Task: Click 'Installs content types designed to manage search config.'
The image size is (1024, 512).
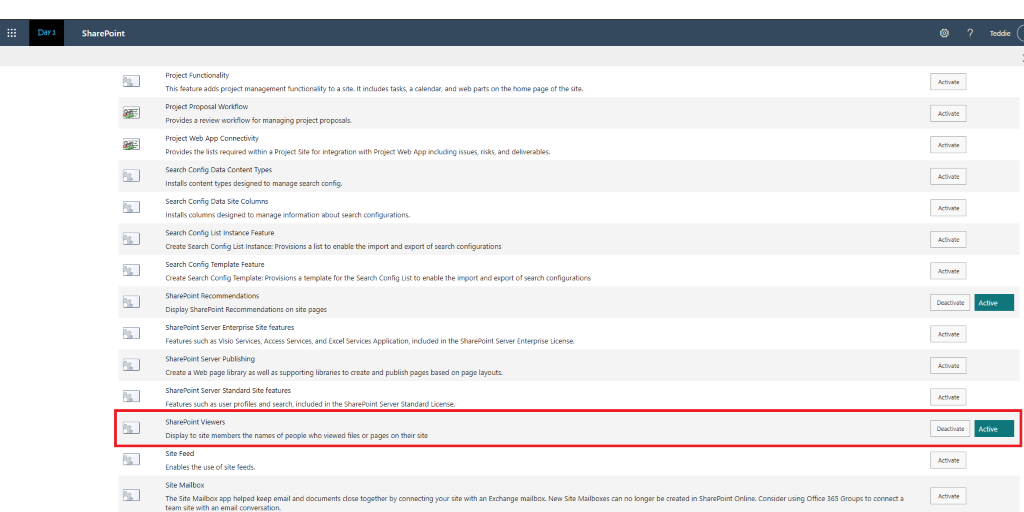Action: pyautogui.click(x=253, y=184)
